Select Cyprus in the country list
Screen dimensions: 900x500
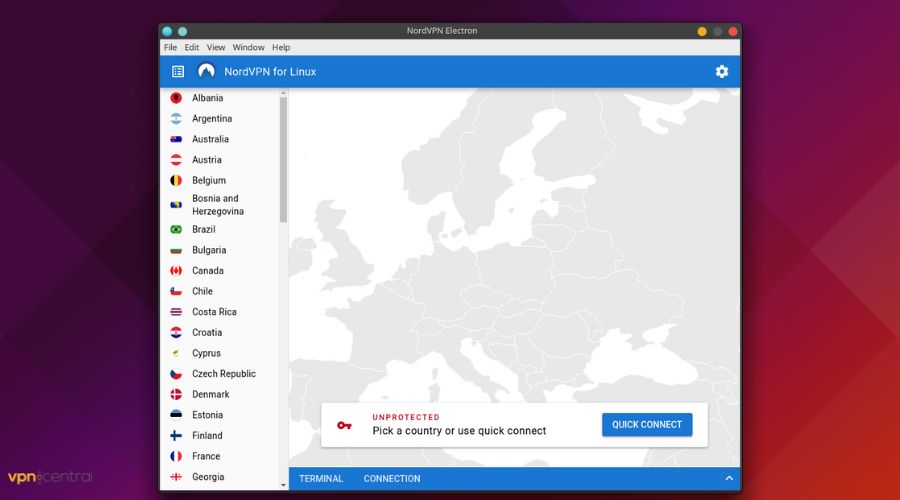point(207,354)
